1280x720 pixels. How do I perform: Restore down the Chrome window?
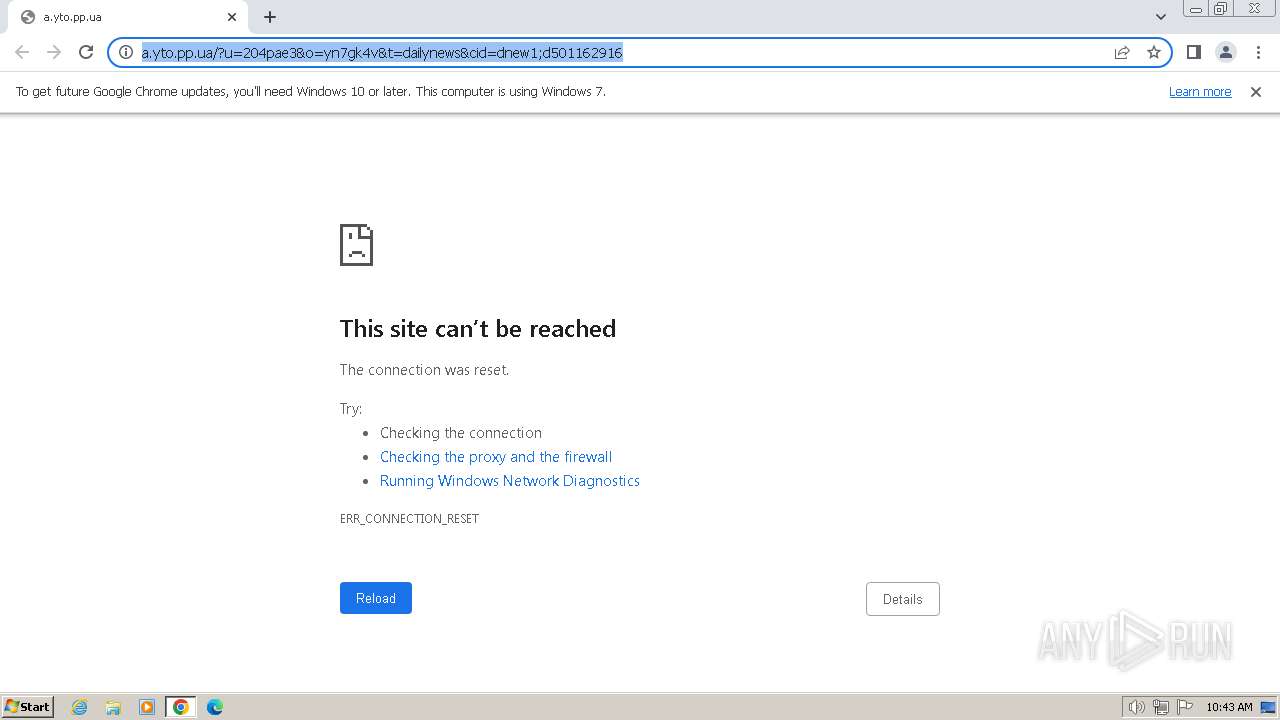click(1221, 8)
